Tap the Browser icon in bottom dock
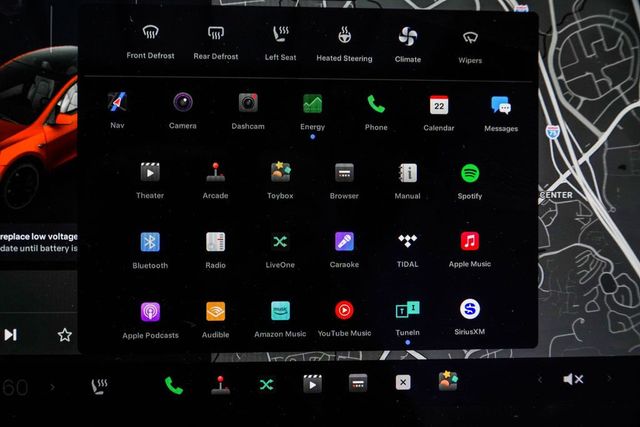Image resolution: width=640 pixels, height=427 pixels. coord(358,383)
